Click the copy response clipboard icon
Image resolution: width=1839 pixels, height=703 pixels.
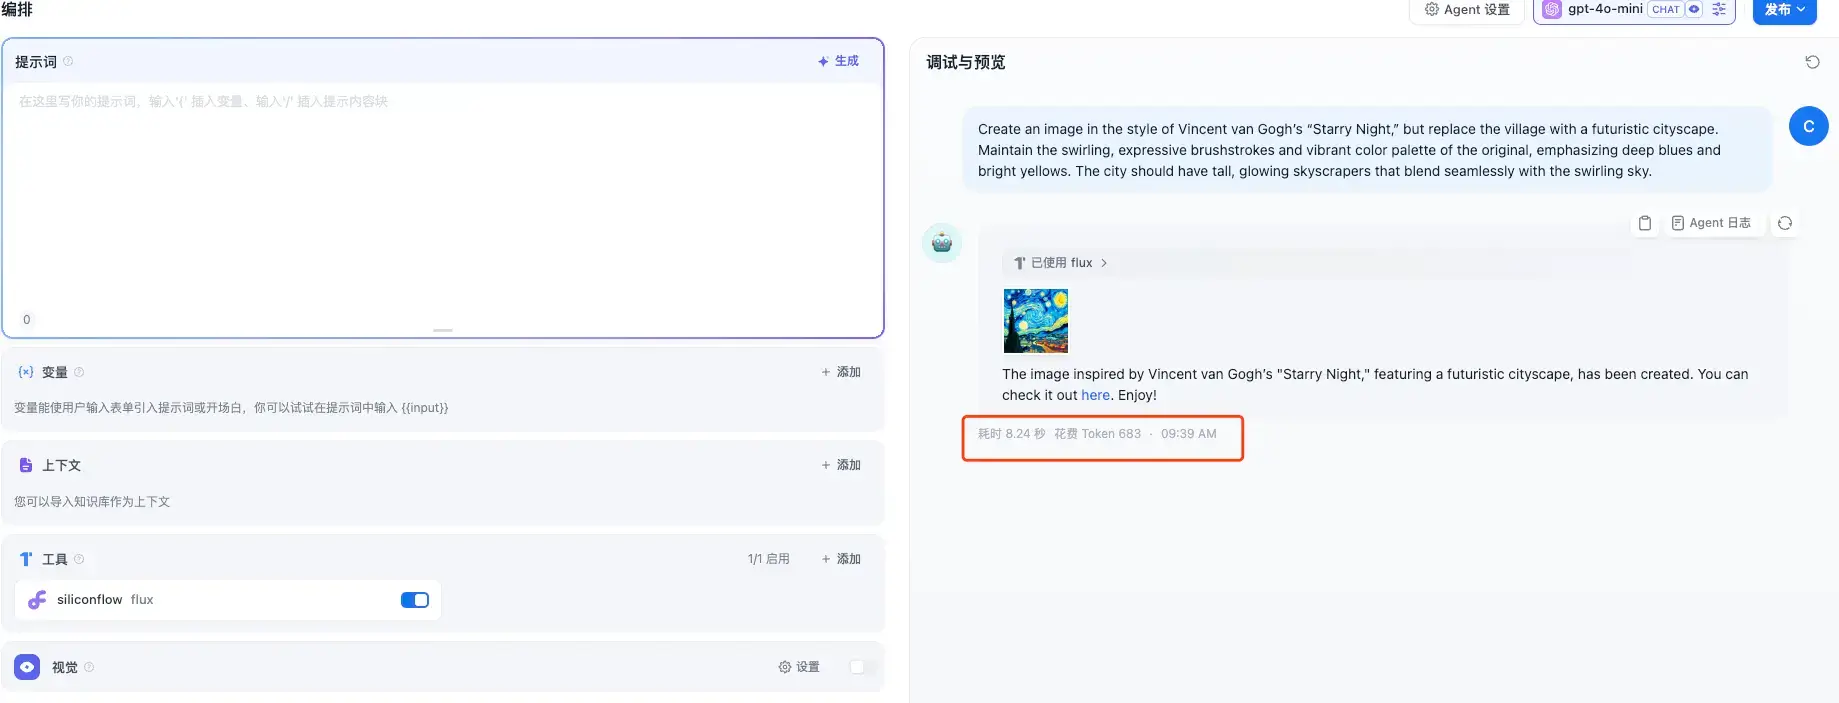click(1644, 223)
